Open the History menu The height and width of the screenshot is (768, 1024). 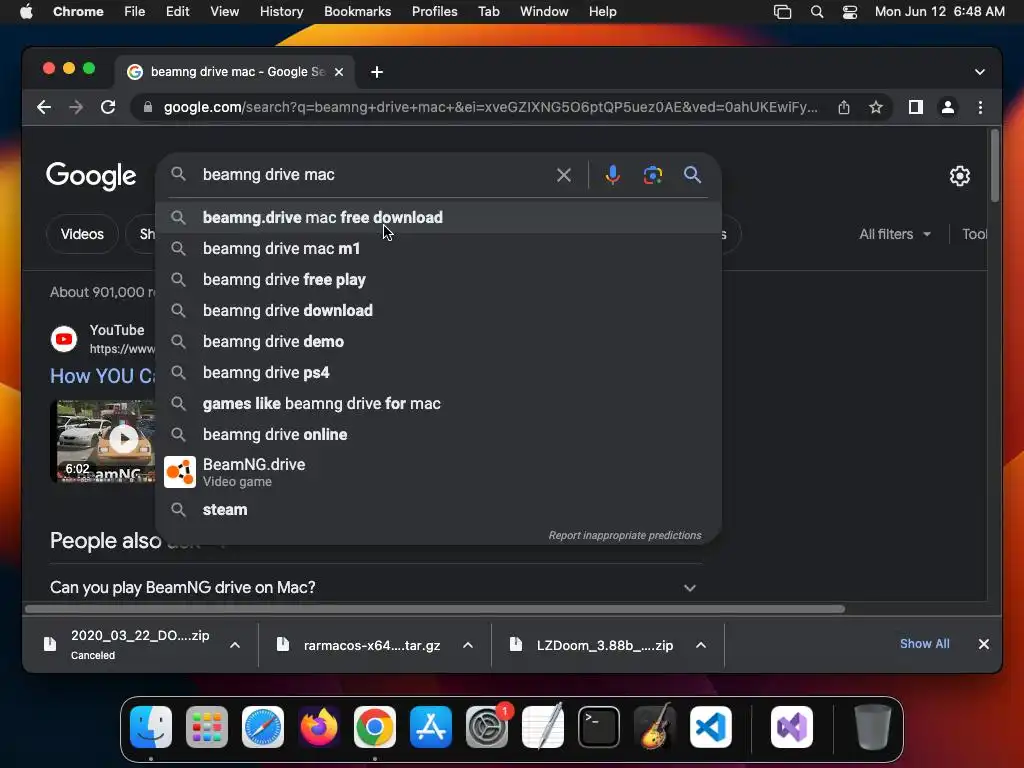tap(281, 12)
